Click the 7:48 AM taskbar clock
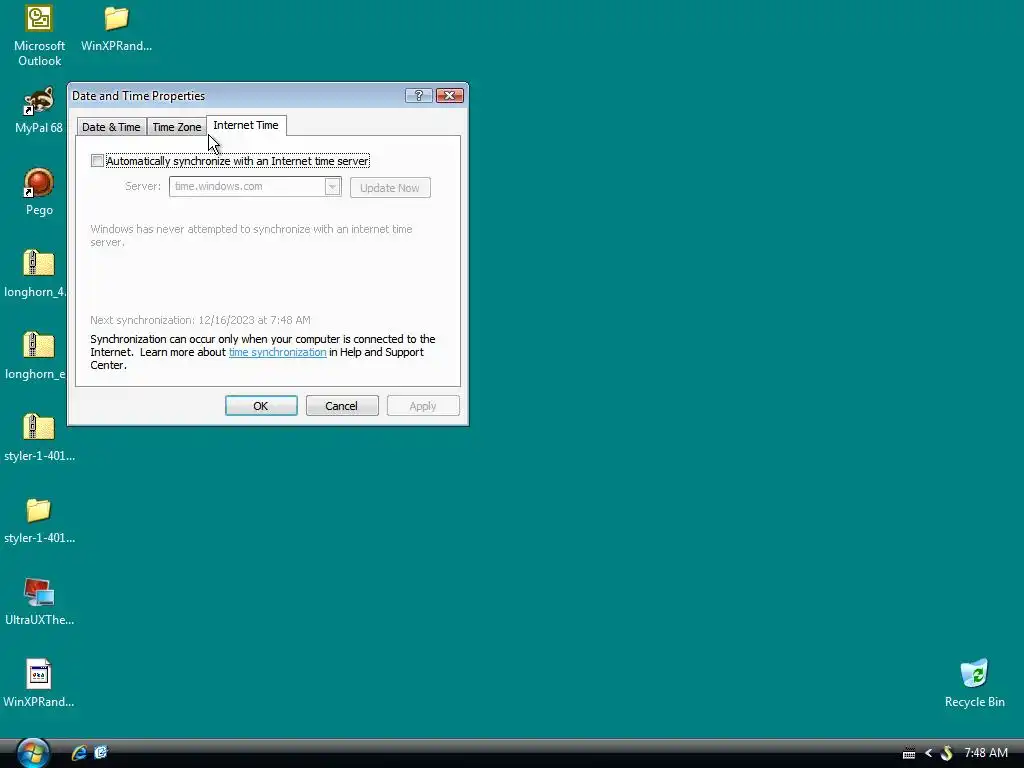 point(986,753)
